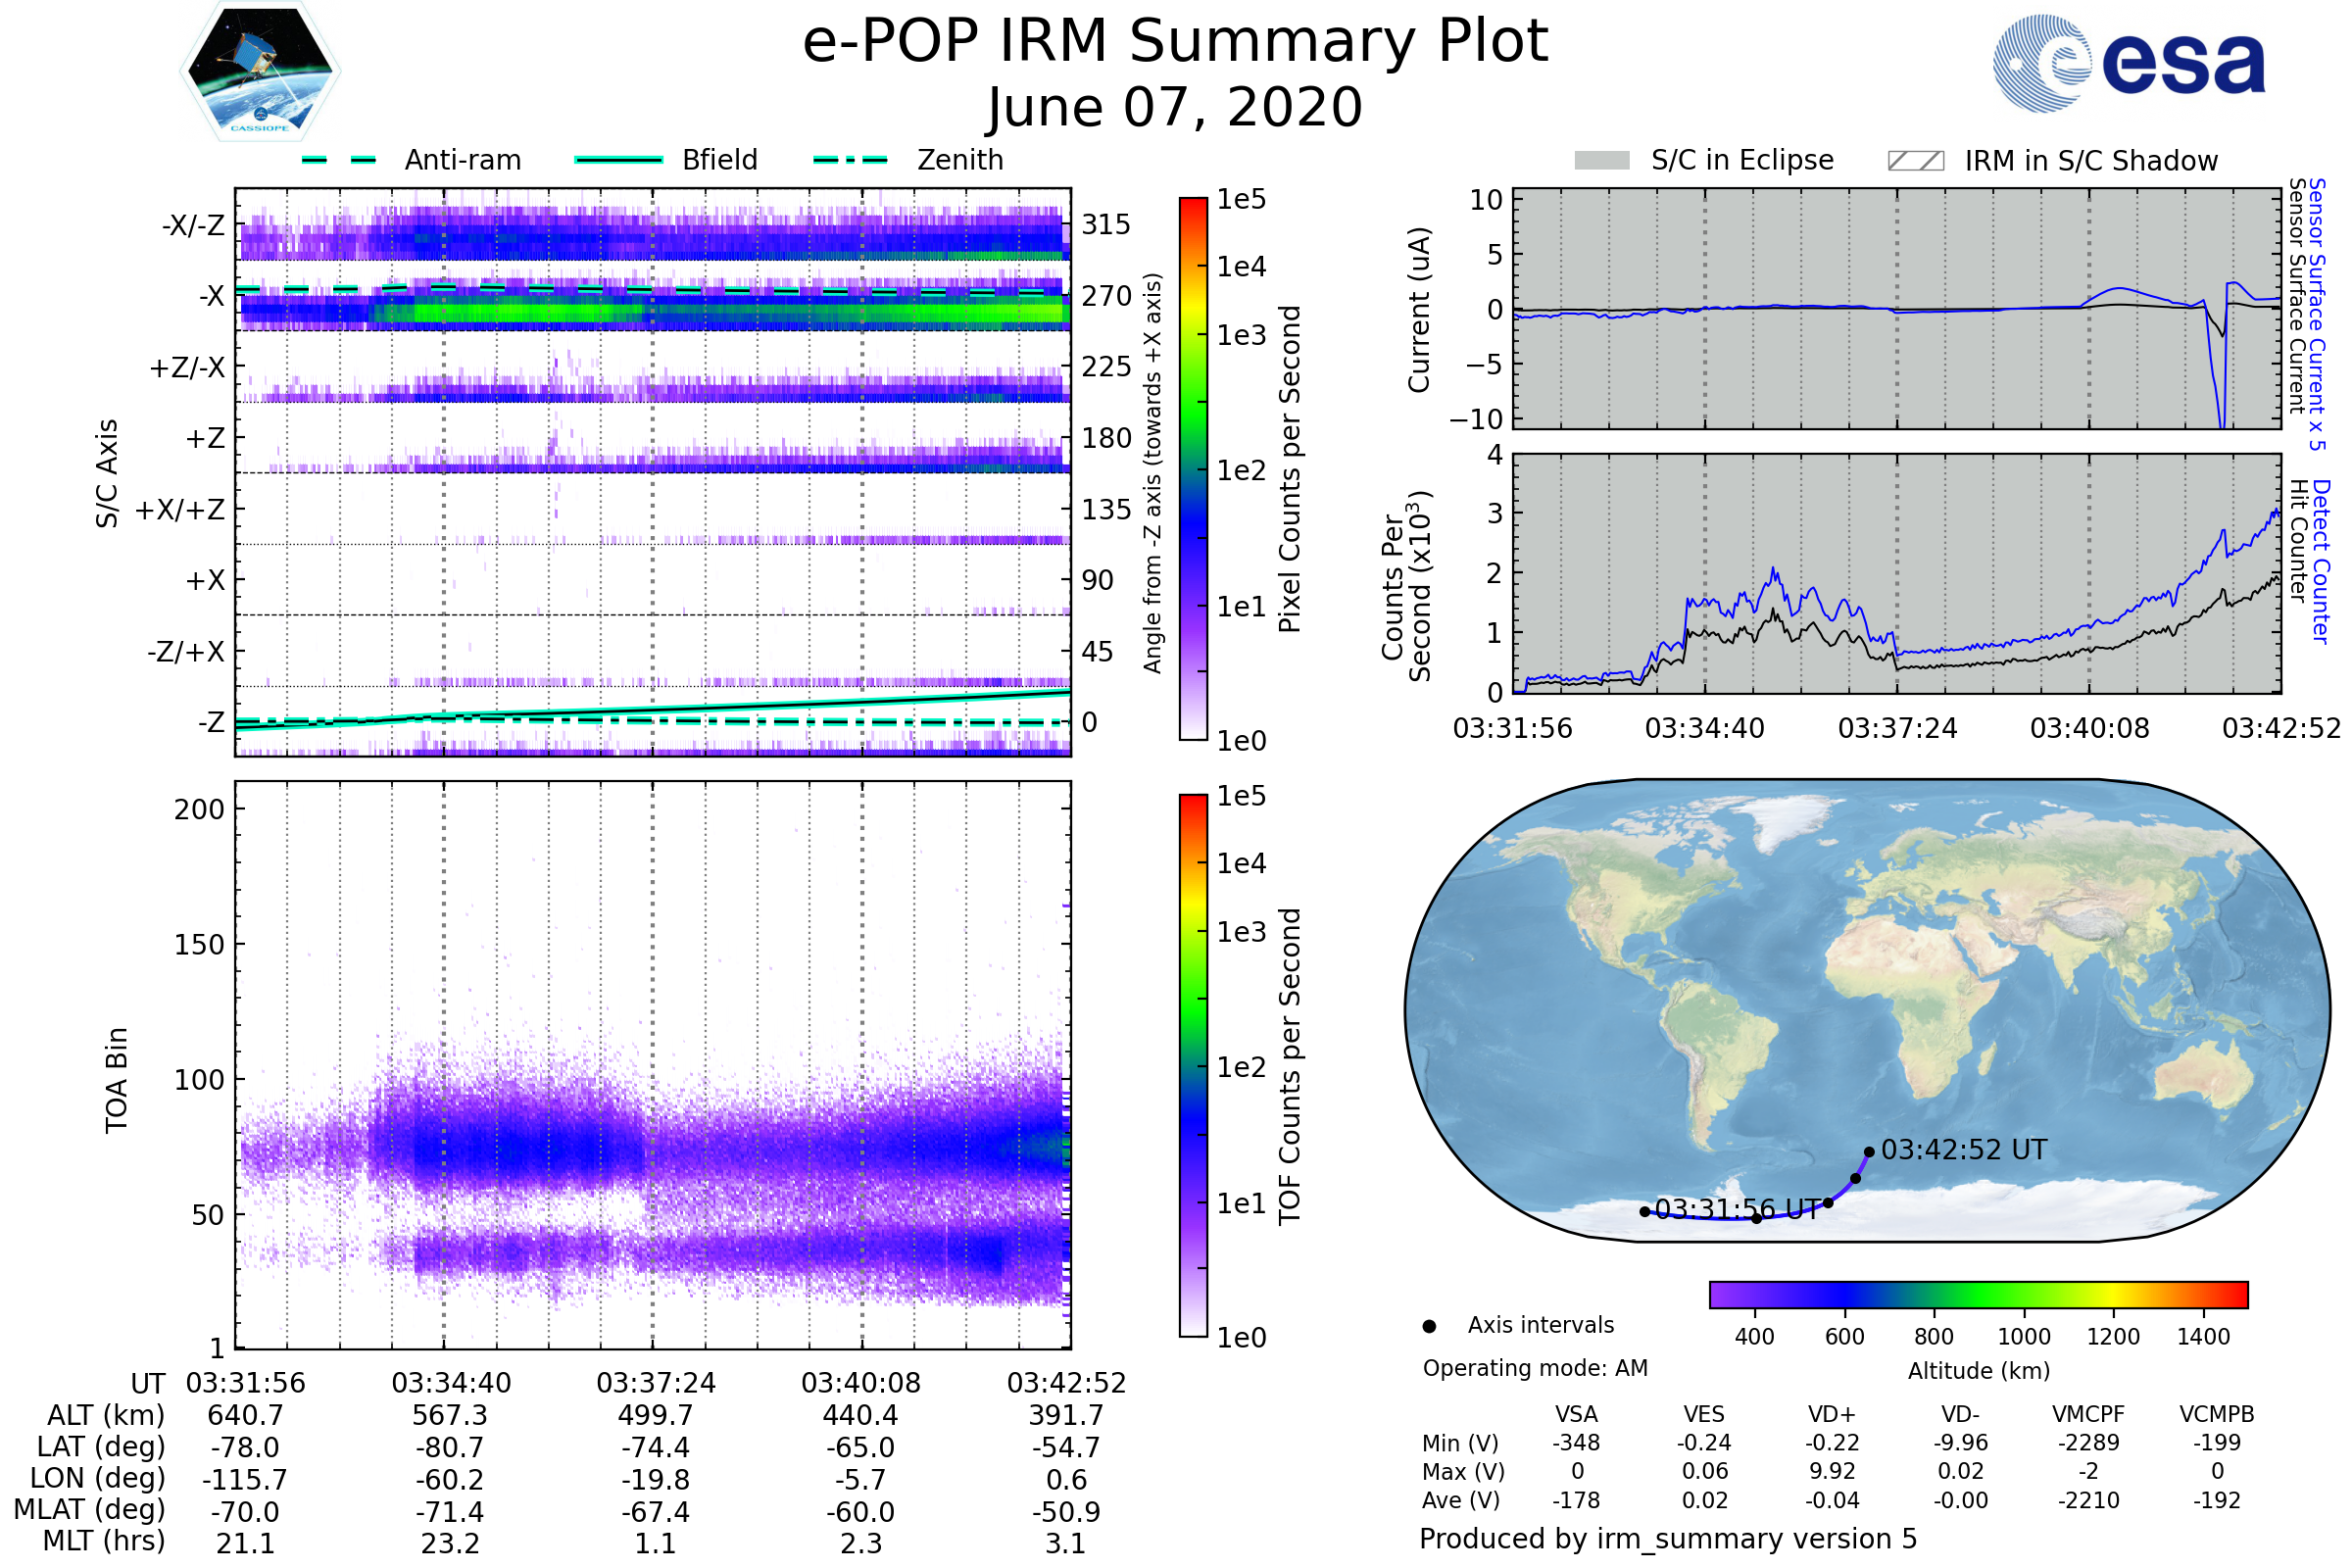Click the Altitude (km) horizontal colorbar
The width and height of the screenshot is (2352, 1568).
click(1978, 1294)
